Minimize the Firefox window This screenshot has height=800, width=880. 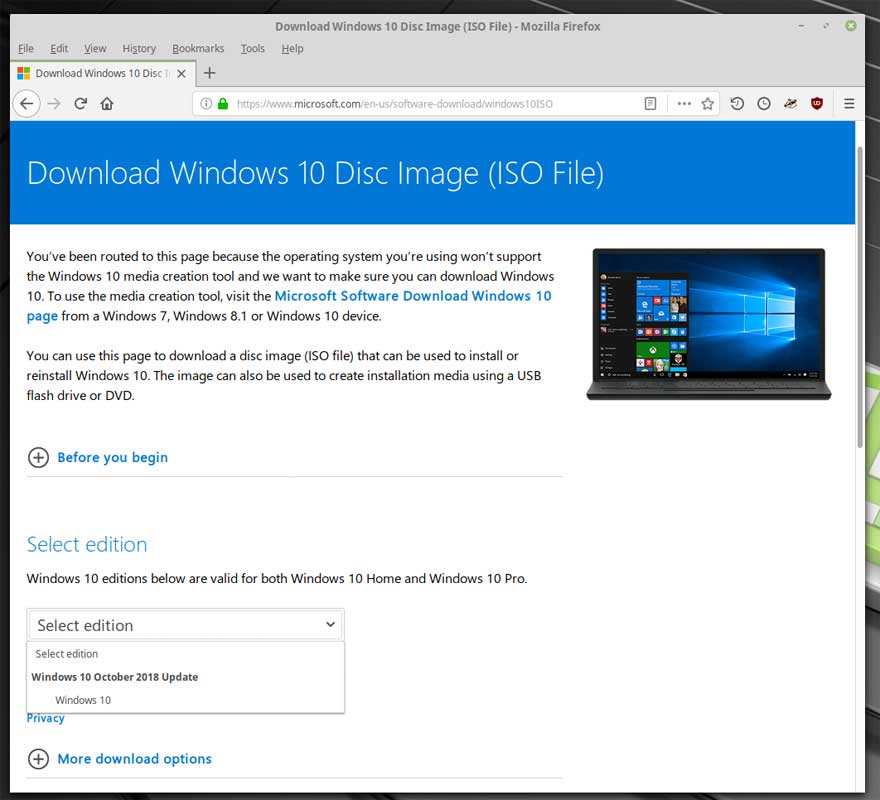click(801, 26)
